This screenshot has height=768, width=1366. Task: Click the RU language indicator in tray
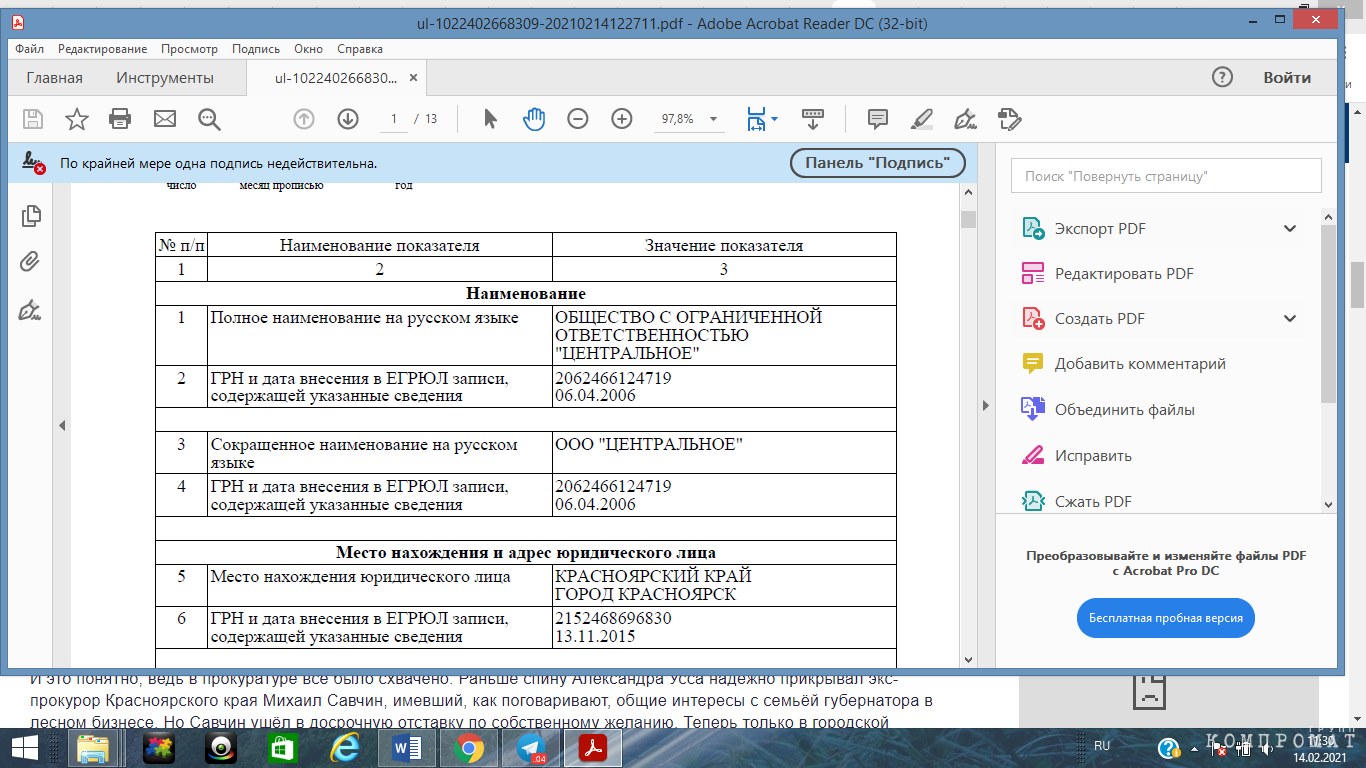coord(1102,746)
